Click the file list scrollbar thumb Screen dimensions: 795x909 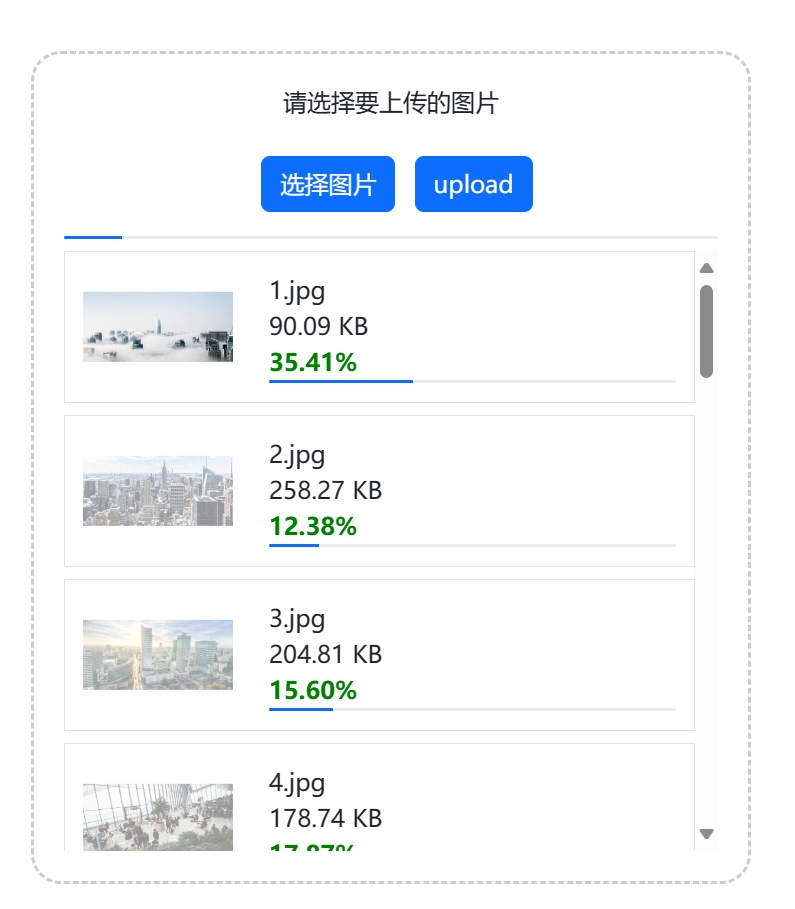(706, 332)
